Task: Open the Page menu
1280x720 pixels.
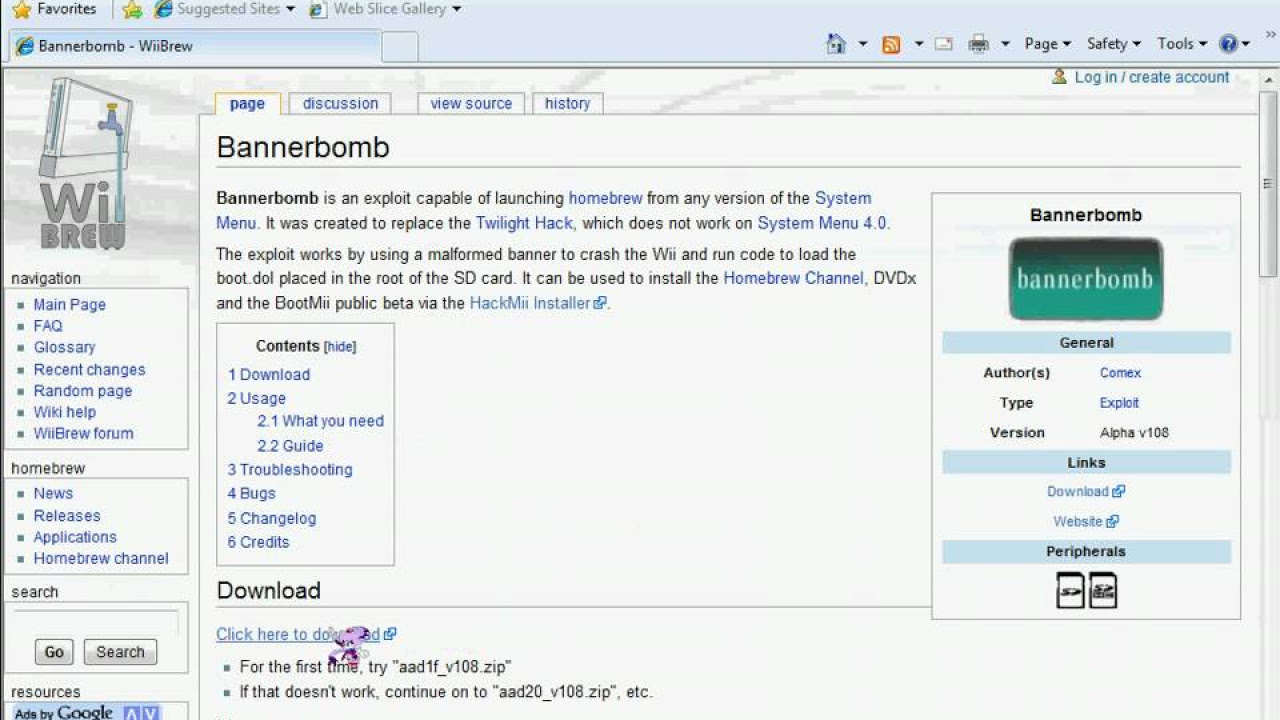Action: (x=1047, y=44)
